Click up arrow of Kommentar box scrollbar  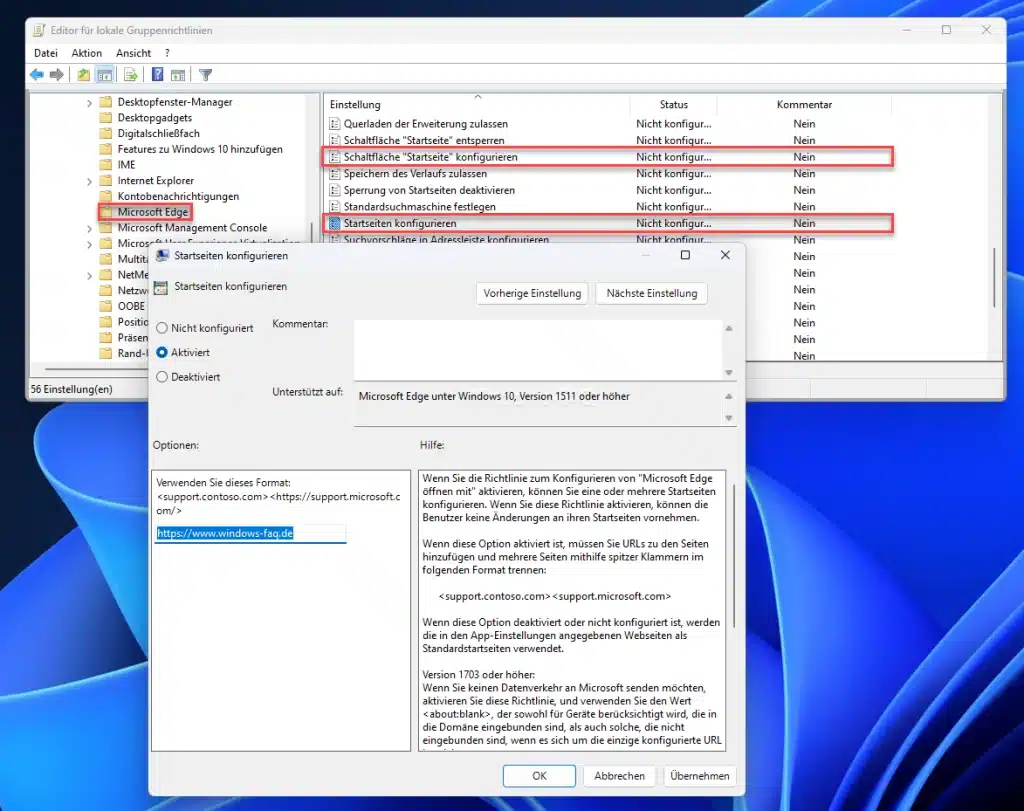pyautogui.click(x=729, y=328)
